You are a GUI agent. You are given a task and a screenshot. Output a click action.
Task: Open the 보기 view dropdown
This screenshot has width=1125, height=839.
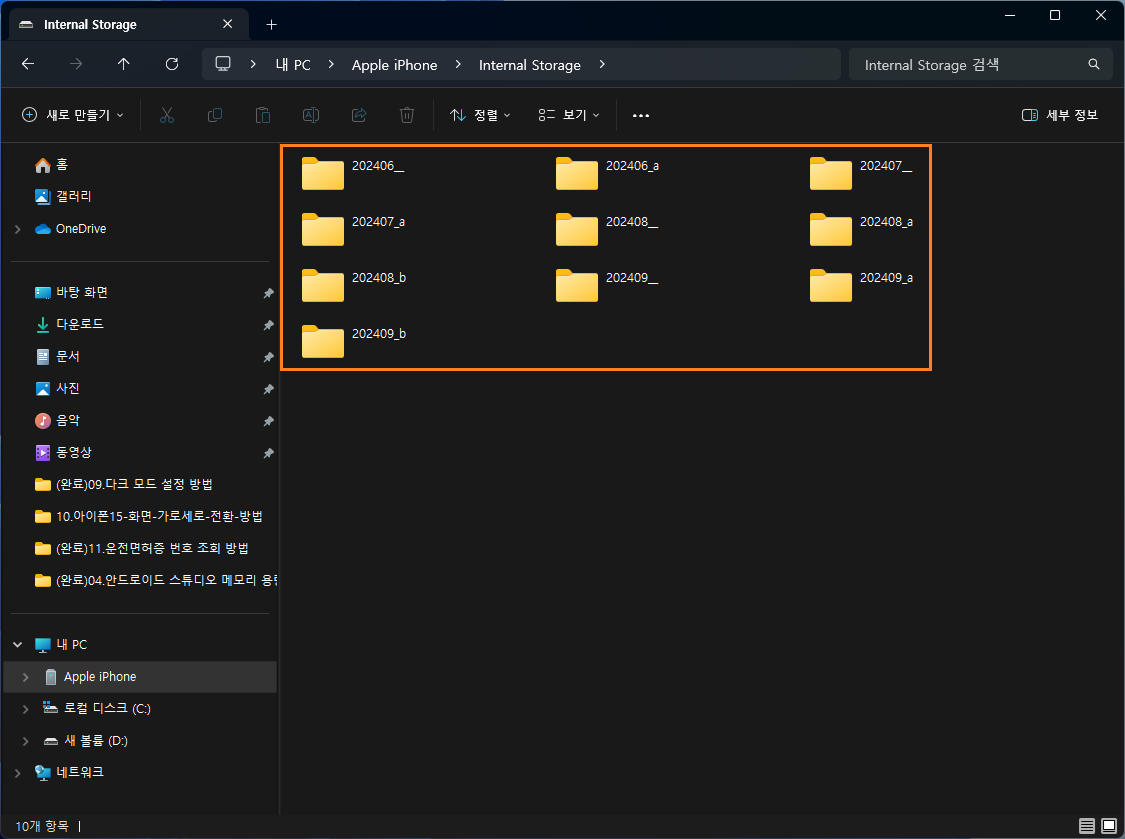click(x=569, y=115)
